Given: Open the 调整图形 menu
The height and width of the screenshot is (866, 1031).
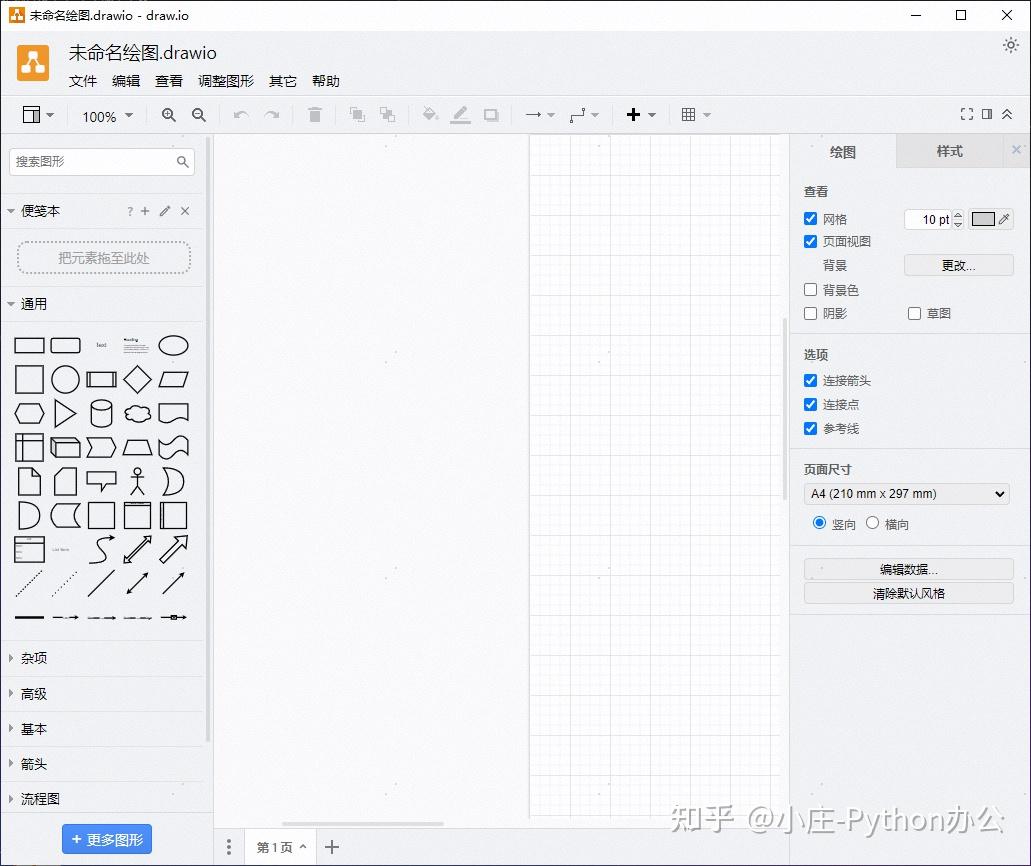Looking at the screenshot, I should (226, 81).
